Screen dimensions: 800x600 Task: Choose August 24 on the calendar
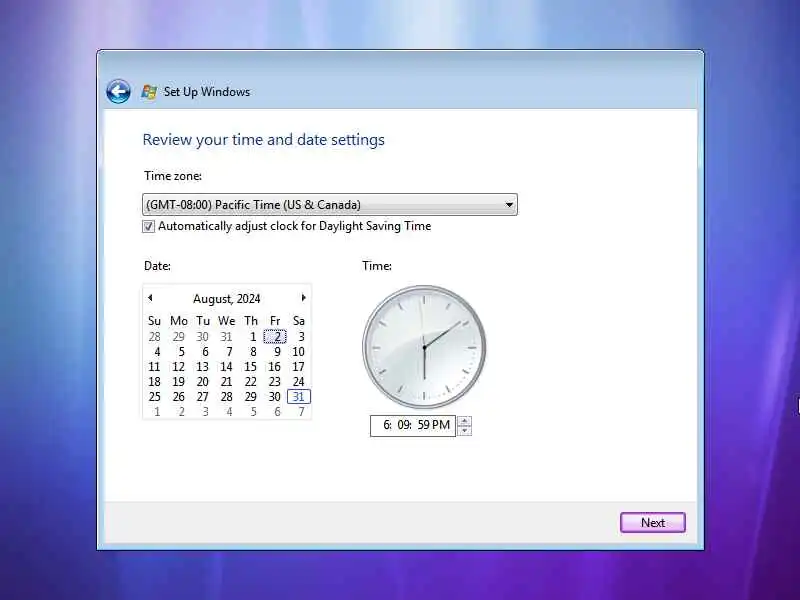point(298,382)
